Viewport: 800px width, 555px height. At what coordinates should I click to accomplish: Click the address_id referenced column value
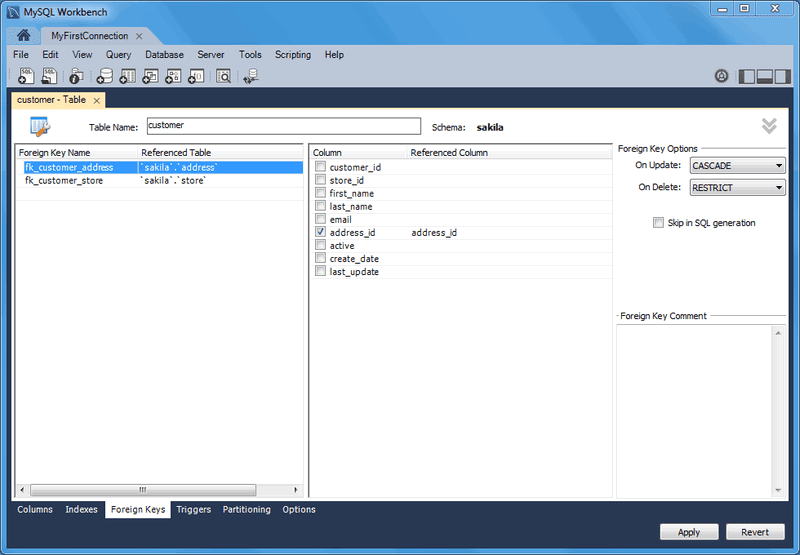(434, 233)
